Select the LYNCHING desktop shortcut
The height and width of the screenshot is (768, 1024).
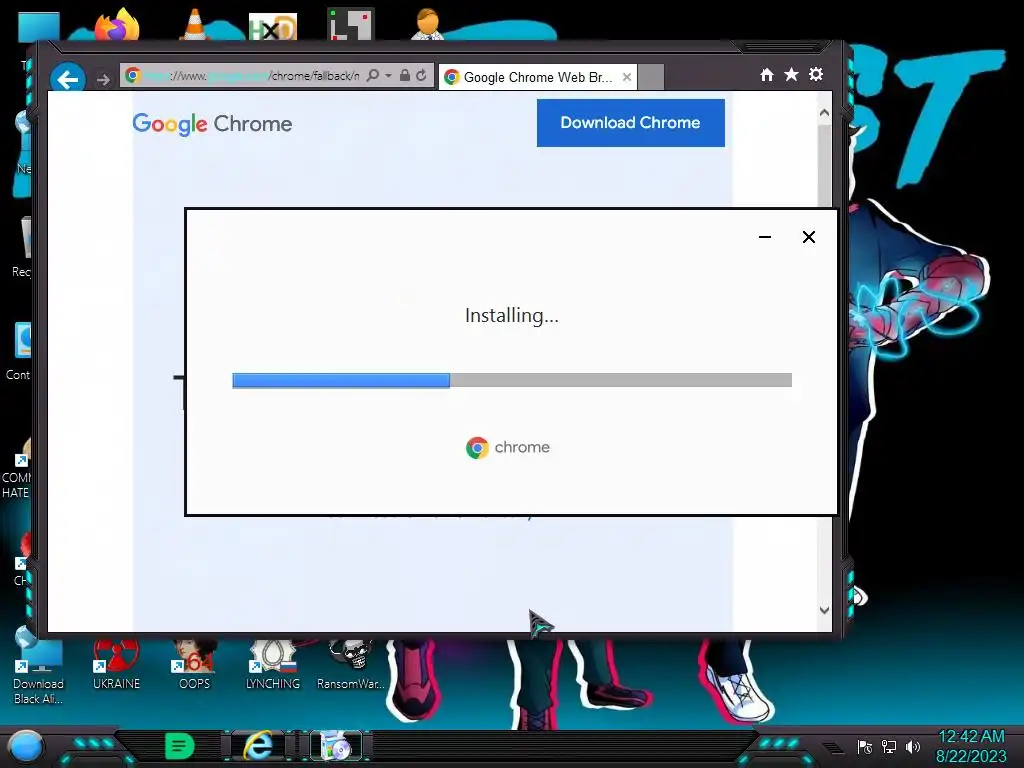tap(273, 665)
